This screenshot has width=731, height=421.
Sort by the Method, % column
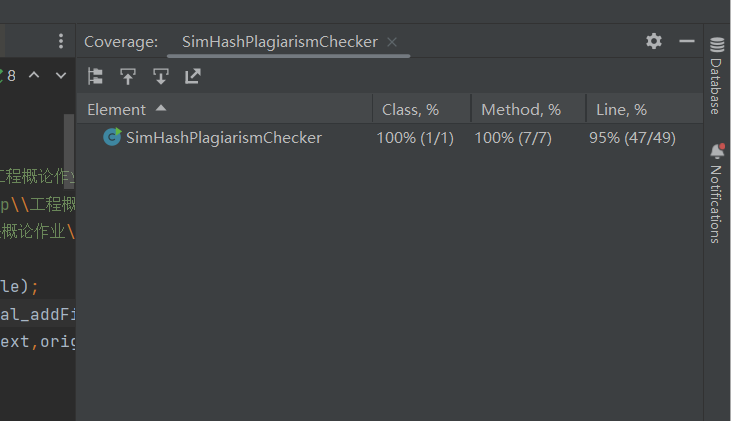(520, 109)
